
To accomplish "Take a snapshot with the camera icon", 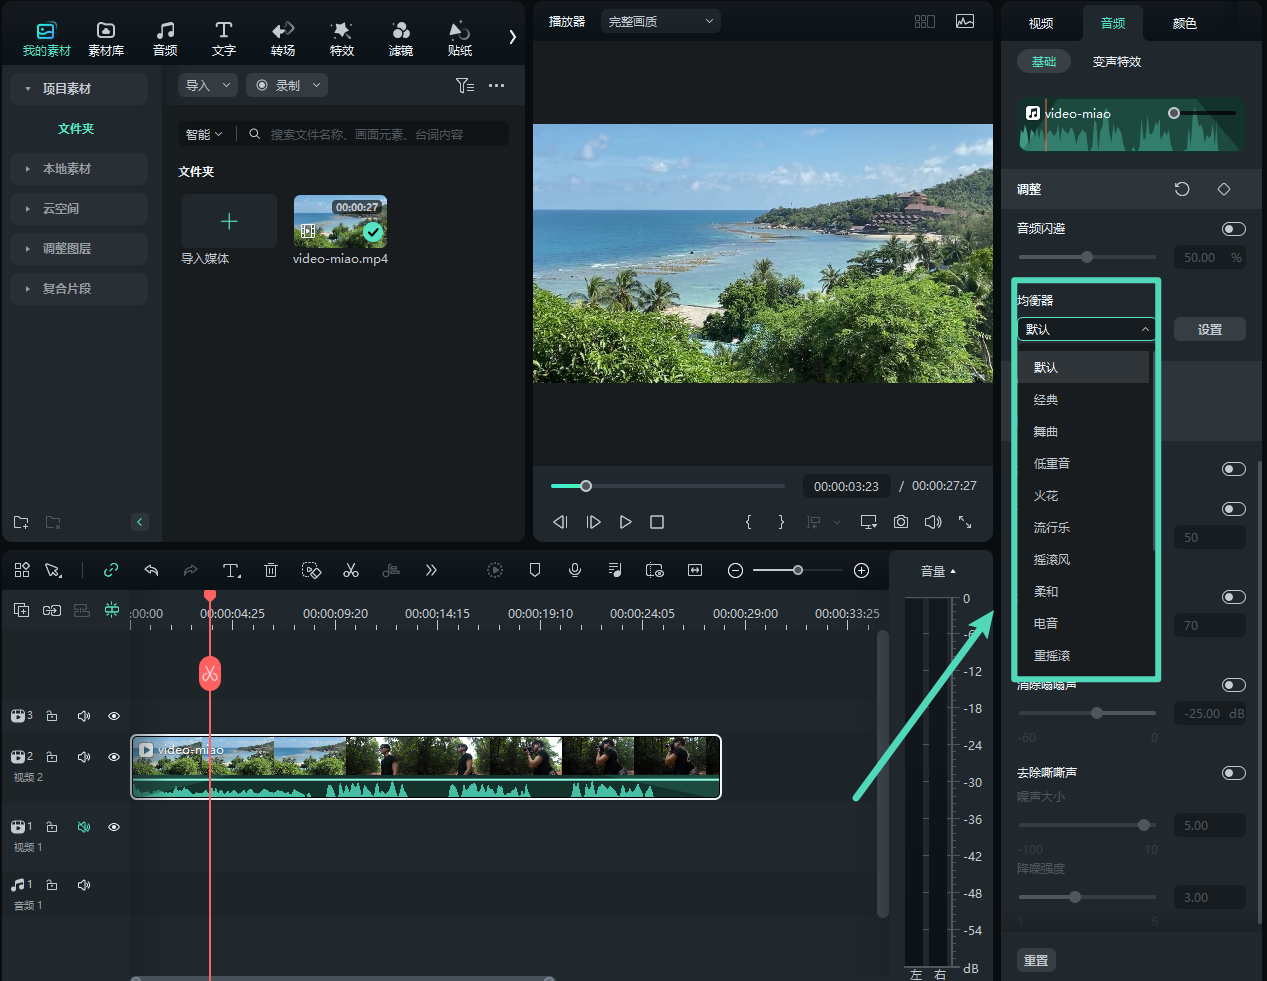I will click(901, 522).
